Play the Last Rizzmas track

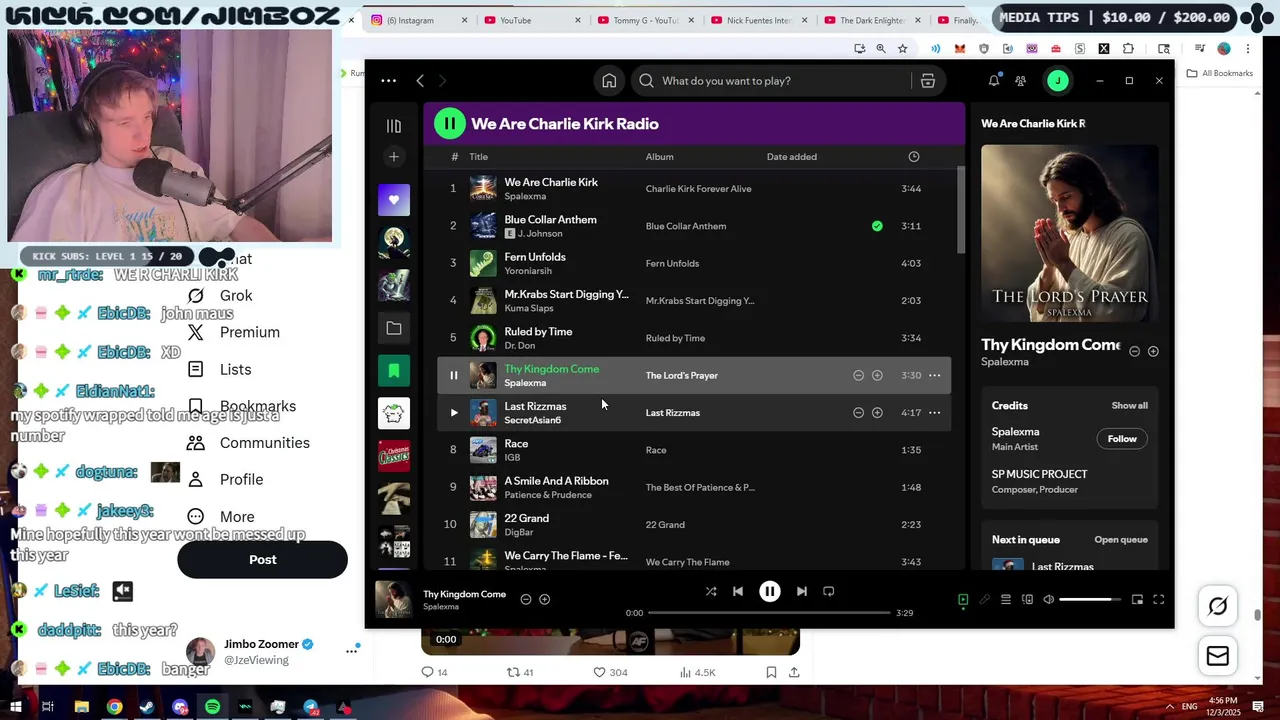point(453,413)
